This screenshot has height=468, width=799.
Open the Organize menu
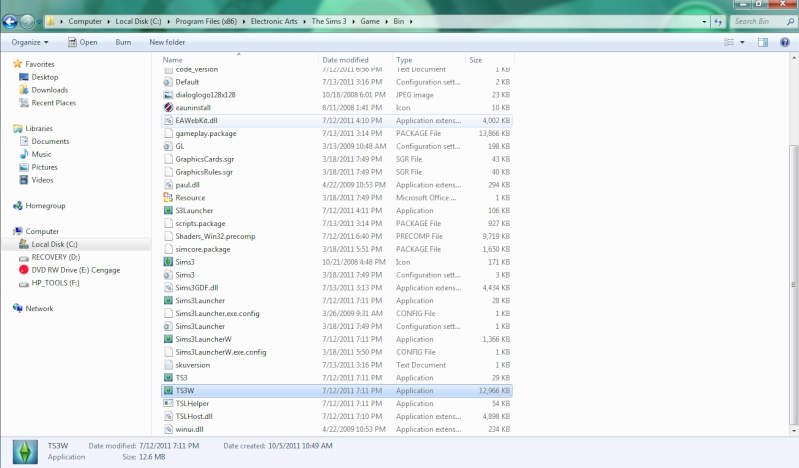(30, 42)
